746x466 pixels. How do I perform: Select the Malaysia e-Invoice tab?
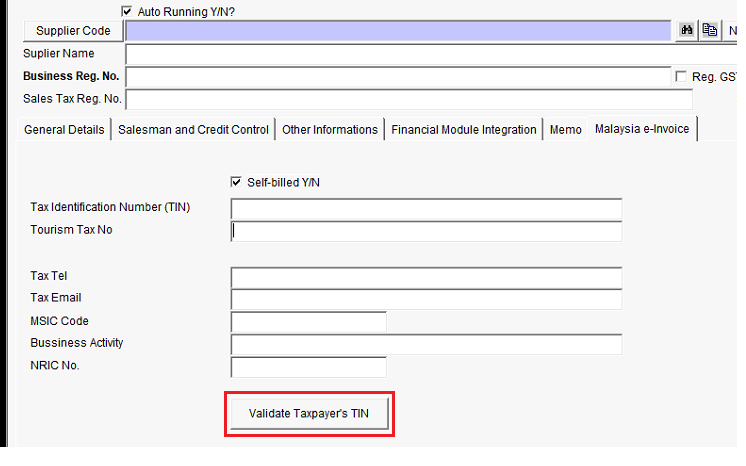641,129
